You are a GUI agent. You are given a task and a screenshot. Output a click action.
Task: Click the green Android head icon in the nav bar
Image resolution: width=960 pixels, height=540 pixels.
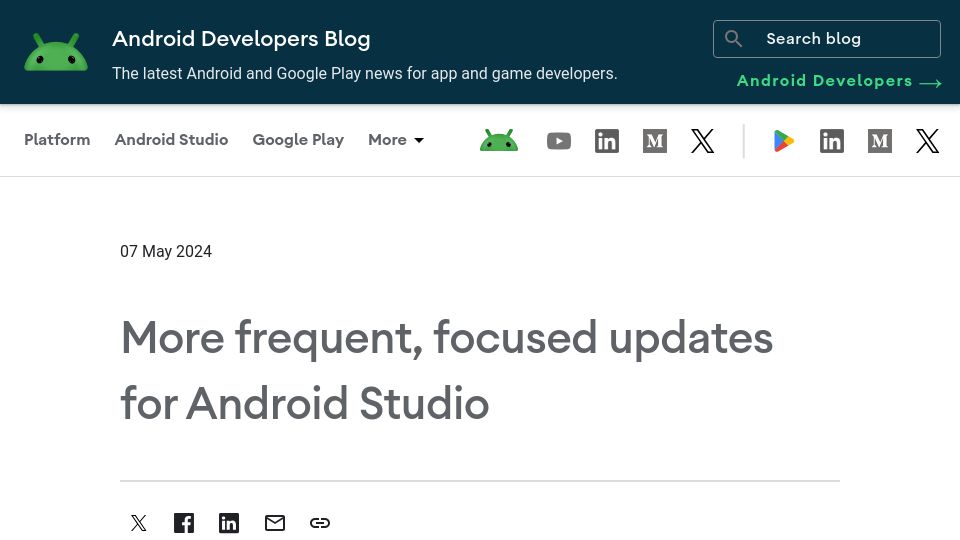(499, 141)
